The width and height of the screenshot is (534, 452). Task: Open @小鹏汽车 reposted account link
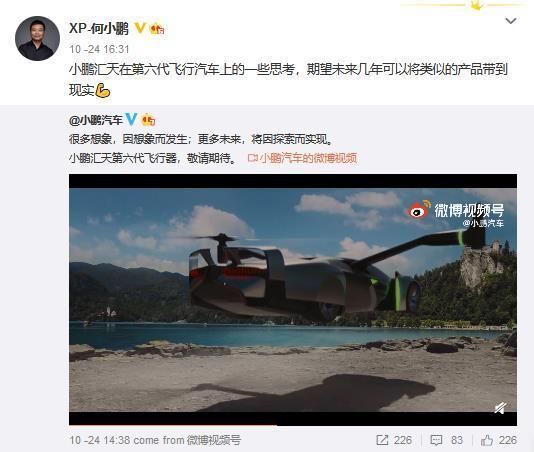click(96, 120)
